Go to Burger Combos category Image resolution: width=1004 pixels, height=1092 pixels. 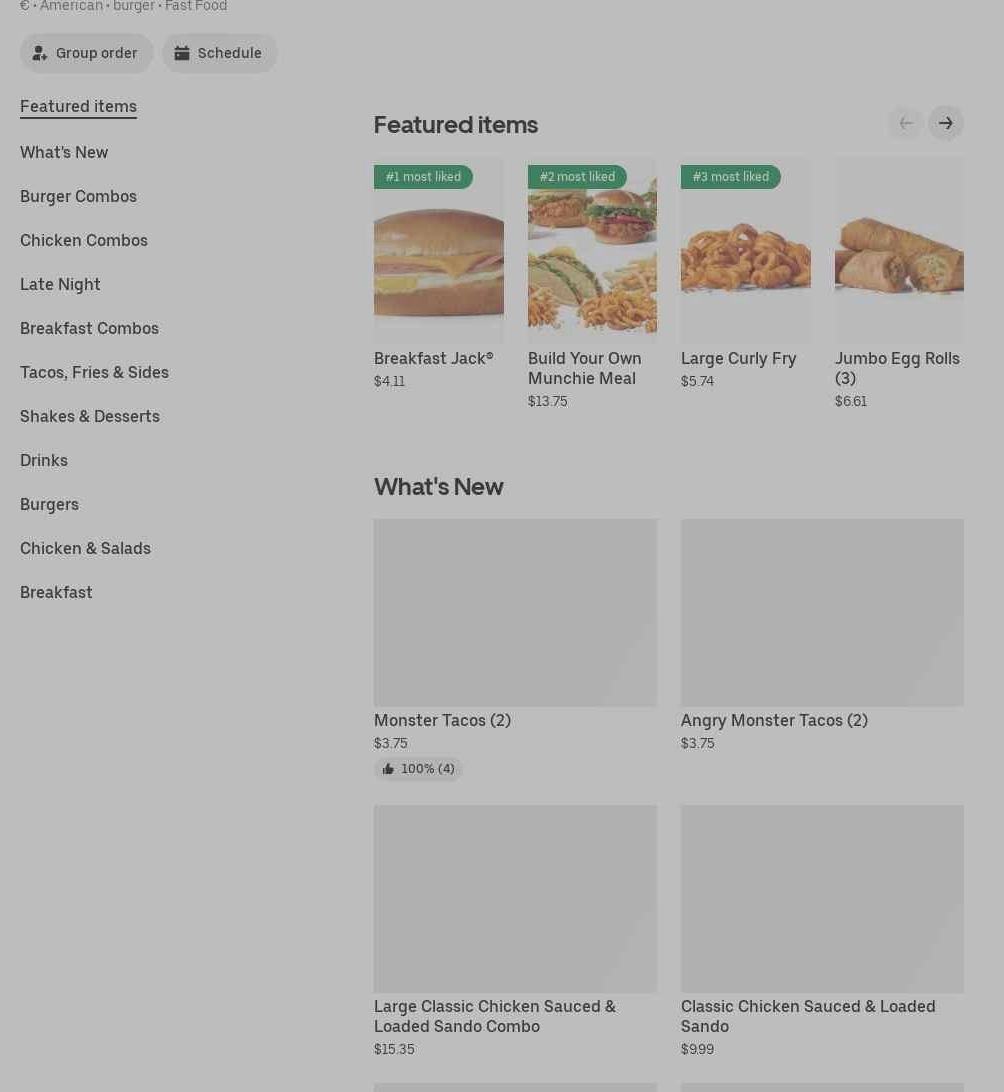click(x=78, y=196)
